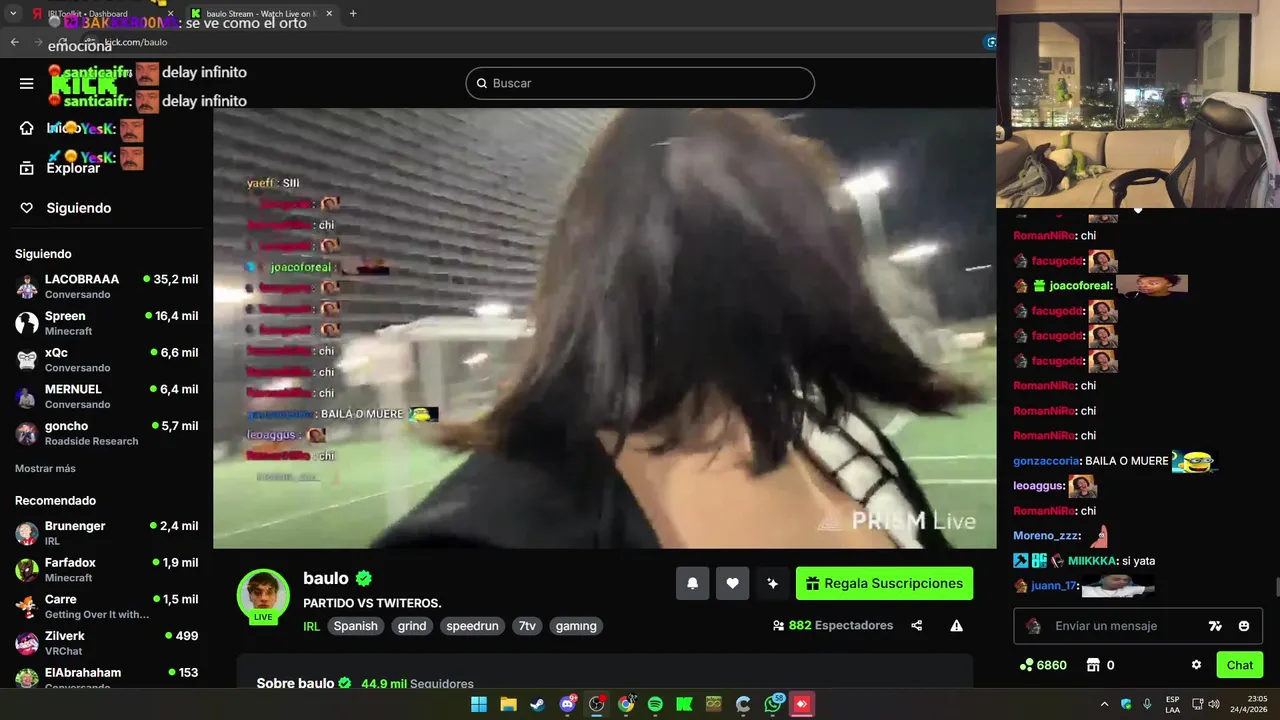Open Spotify from the taskbar
Image resolution: width=1280 pixels, height=720 pixels.
point(655,704)
